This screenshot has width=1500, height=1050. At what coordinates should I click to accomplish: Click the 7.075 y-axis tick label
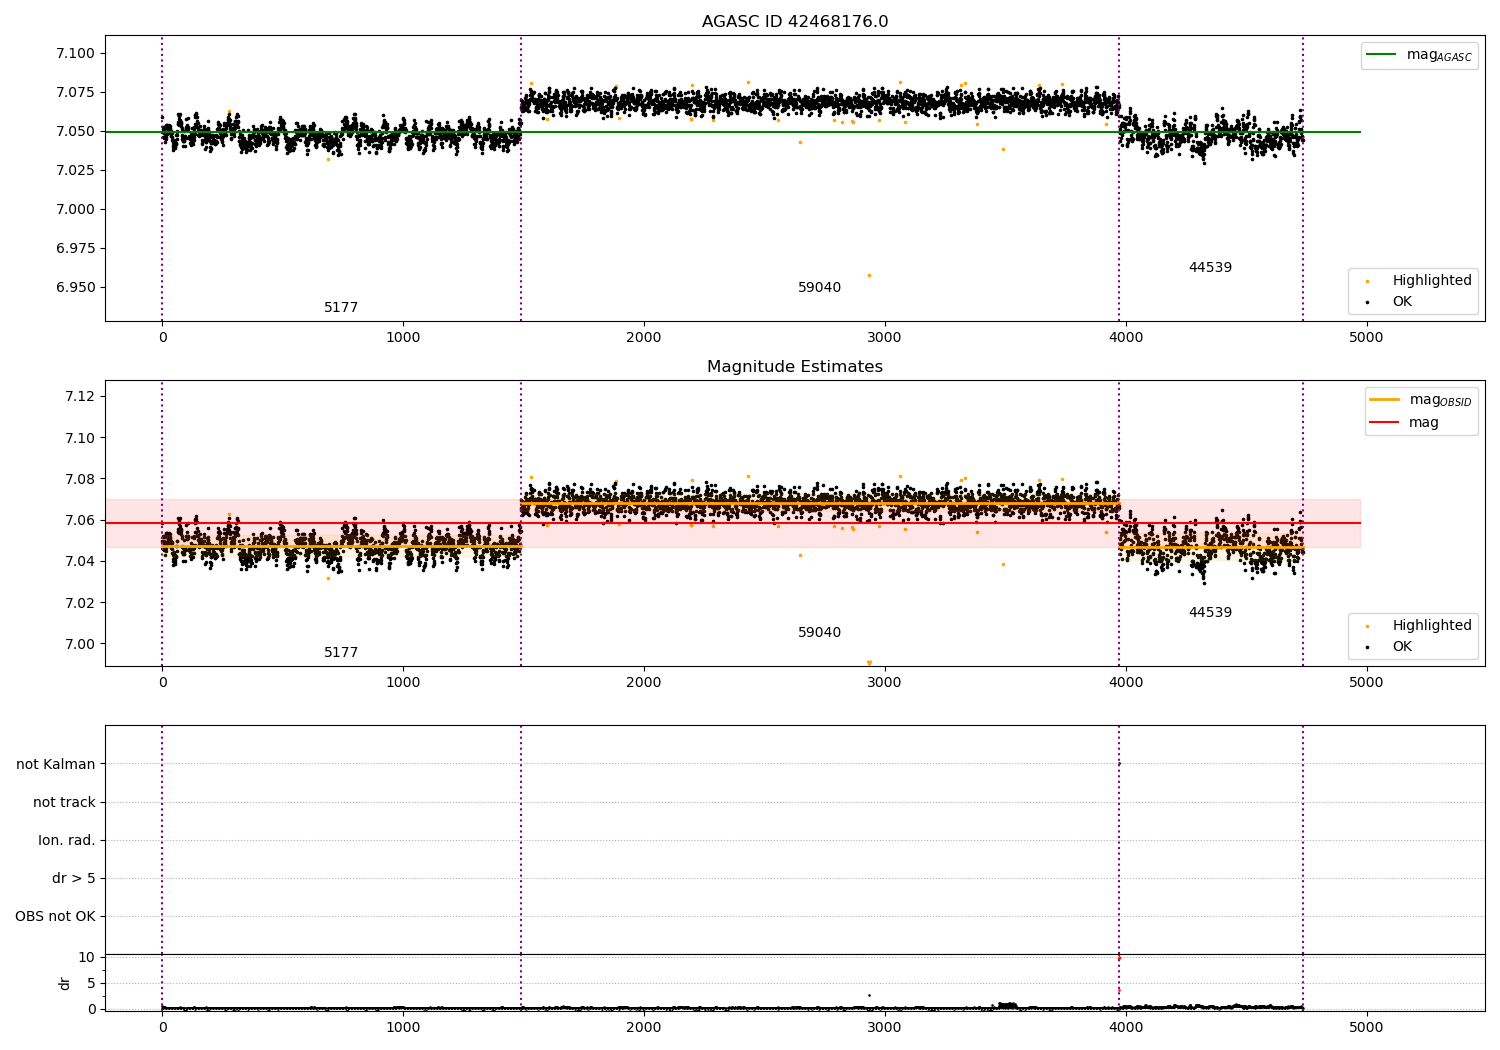(x=76, y=93)
